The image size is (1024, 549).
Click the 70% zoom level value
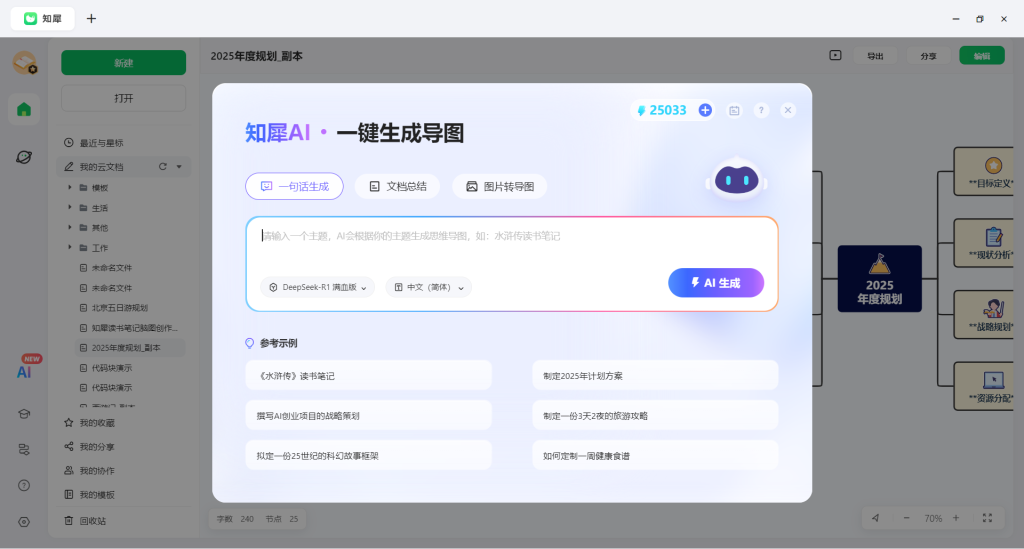(x=933, y=518)
